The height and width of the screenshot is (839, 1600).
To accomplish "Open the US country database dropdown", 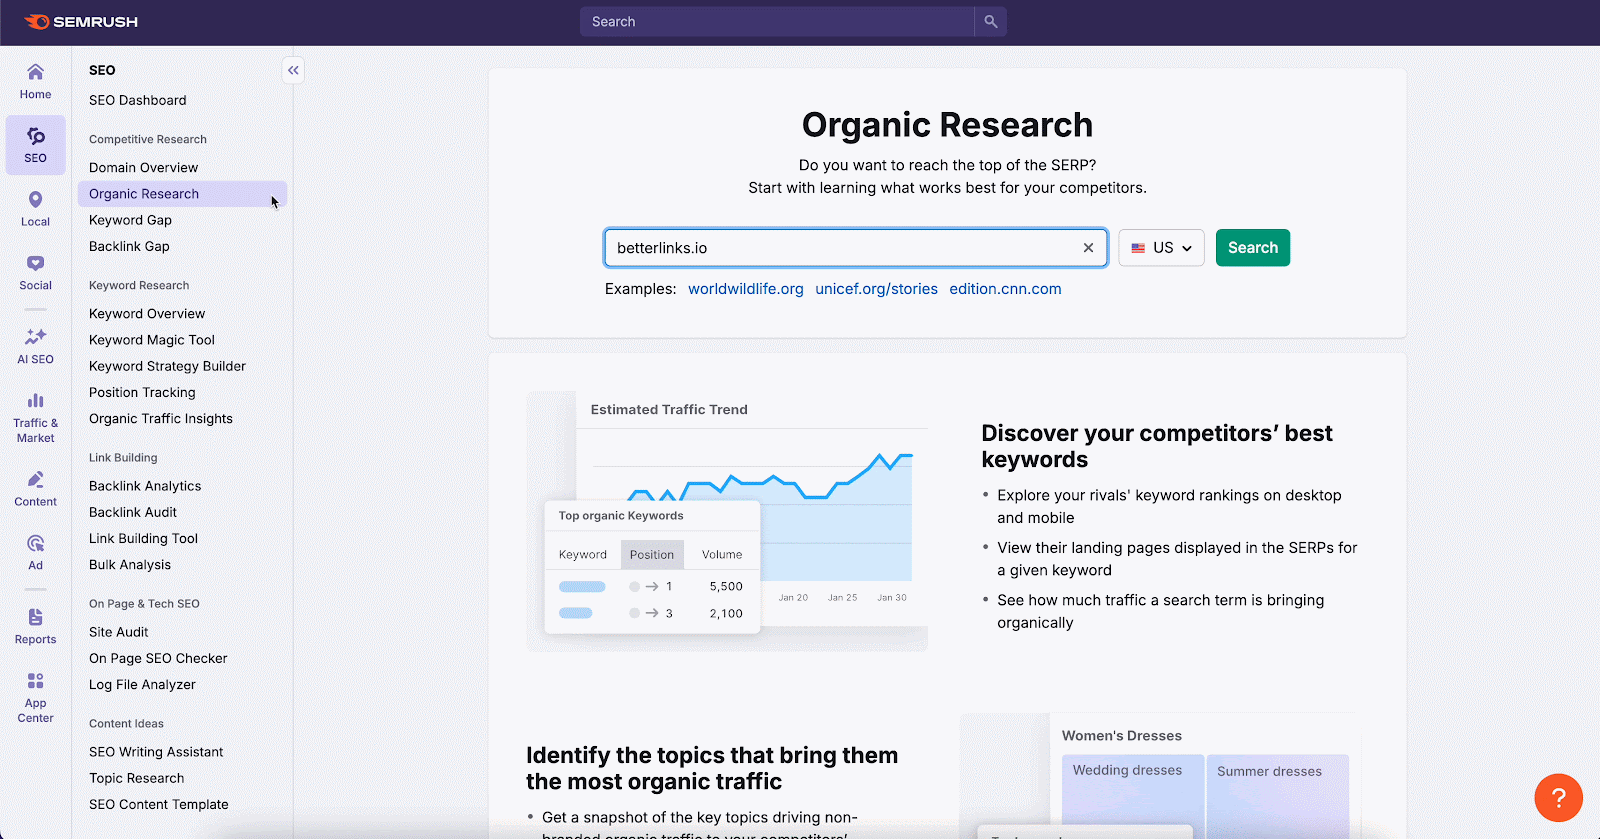I will 1161,248.
